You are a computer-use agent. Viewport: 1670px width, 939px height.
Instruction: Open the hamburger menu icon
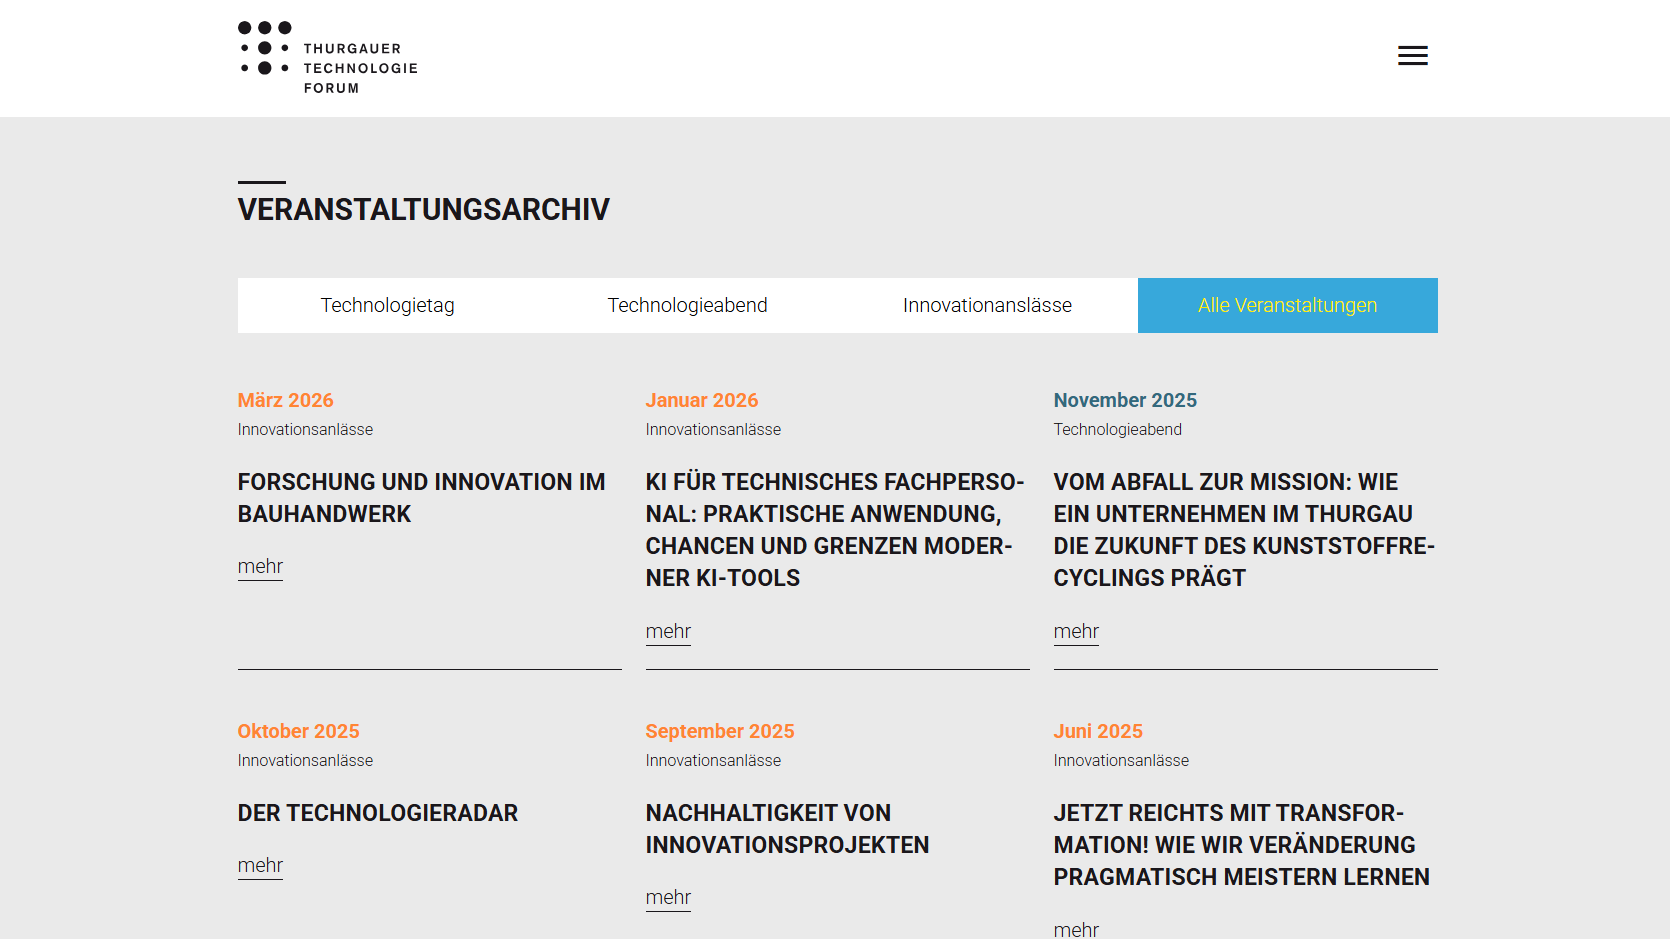click(1412, 56)
